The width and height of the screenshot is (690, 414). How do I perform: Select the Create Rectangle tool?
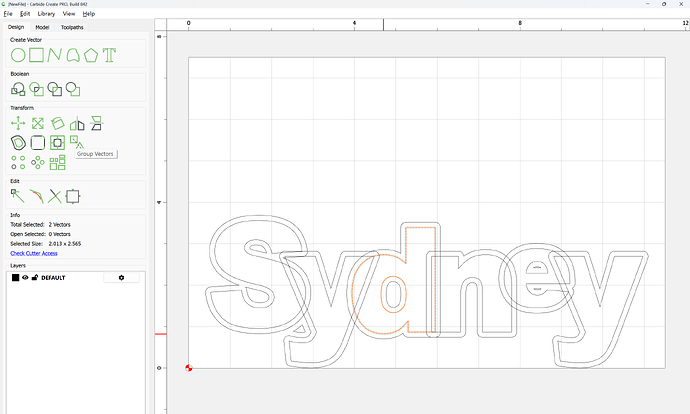[x=36, y=55]
